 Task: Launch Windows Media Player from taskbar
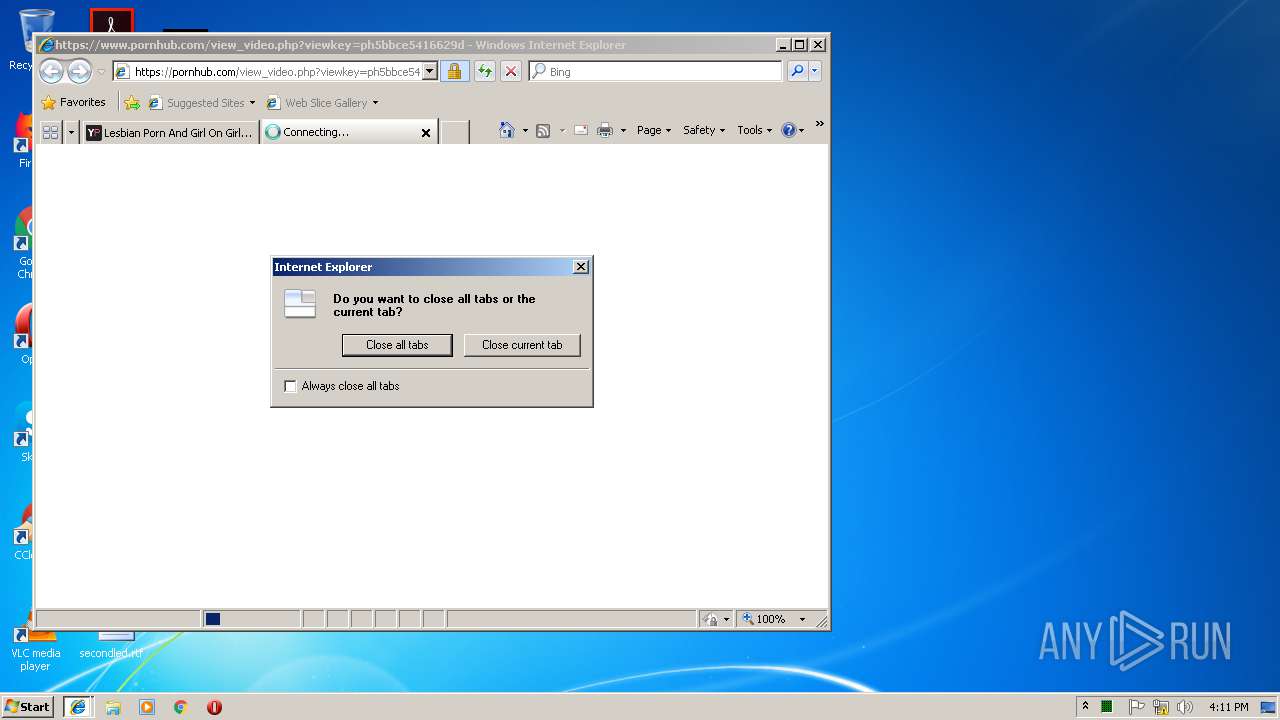147,707
